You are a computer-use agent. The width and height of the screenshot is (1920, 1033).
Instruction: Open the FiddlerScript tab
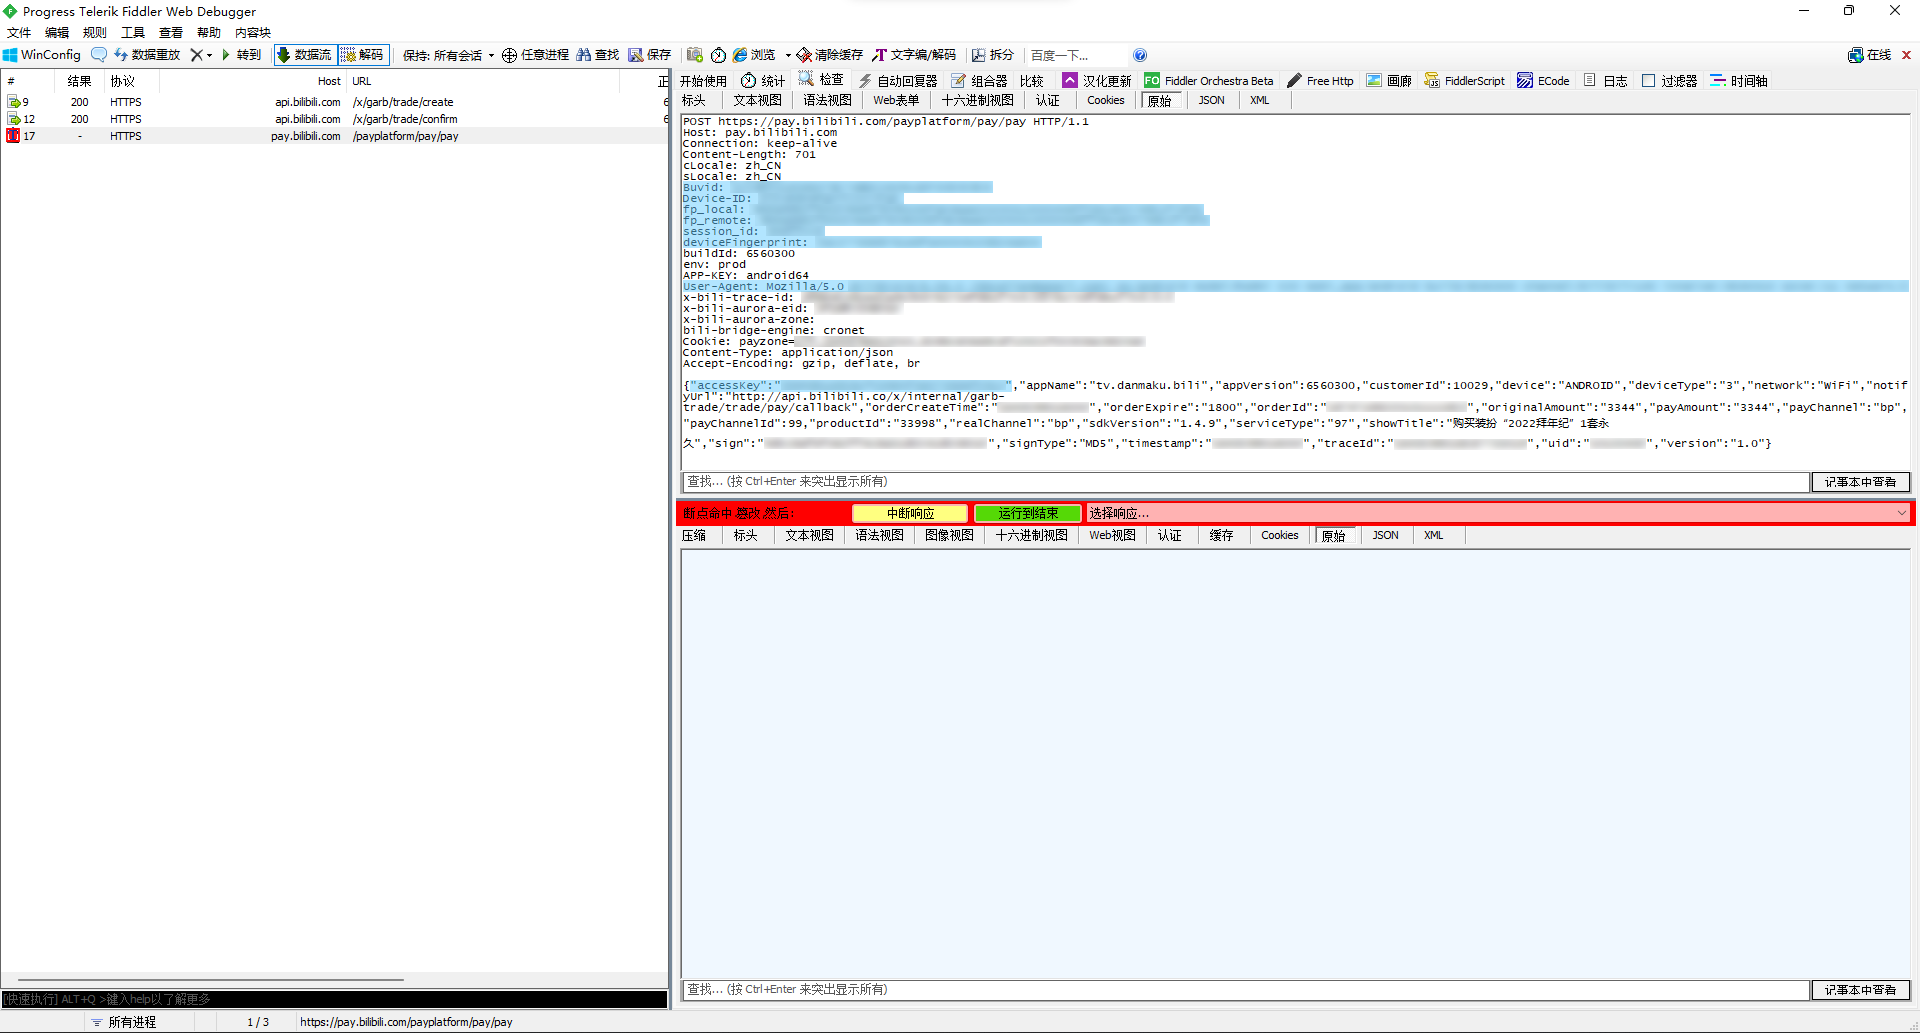pyautogui.click(x=1464, y=80)
